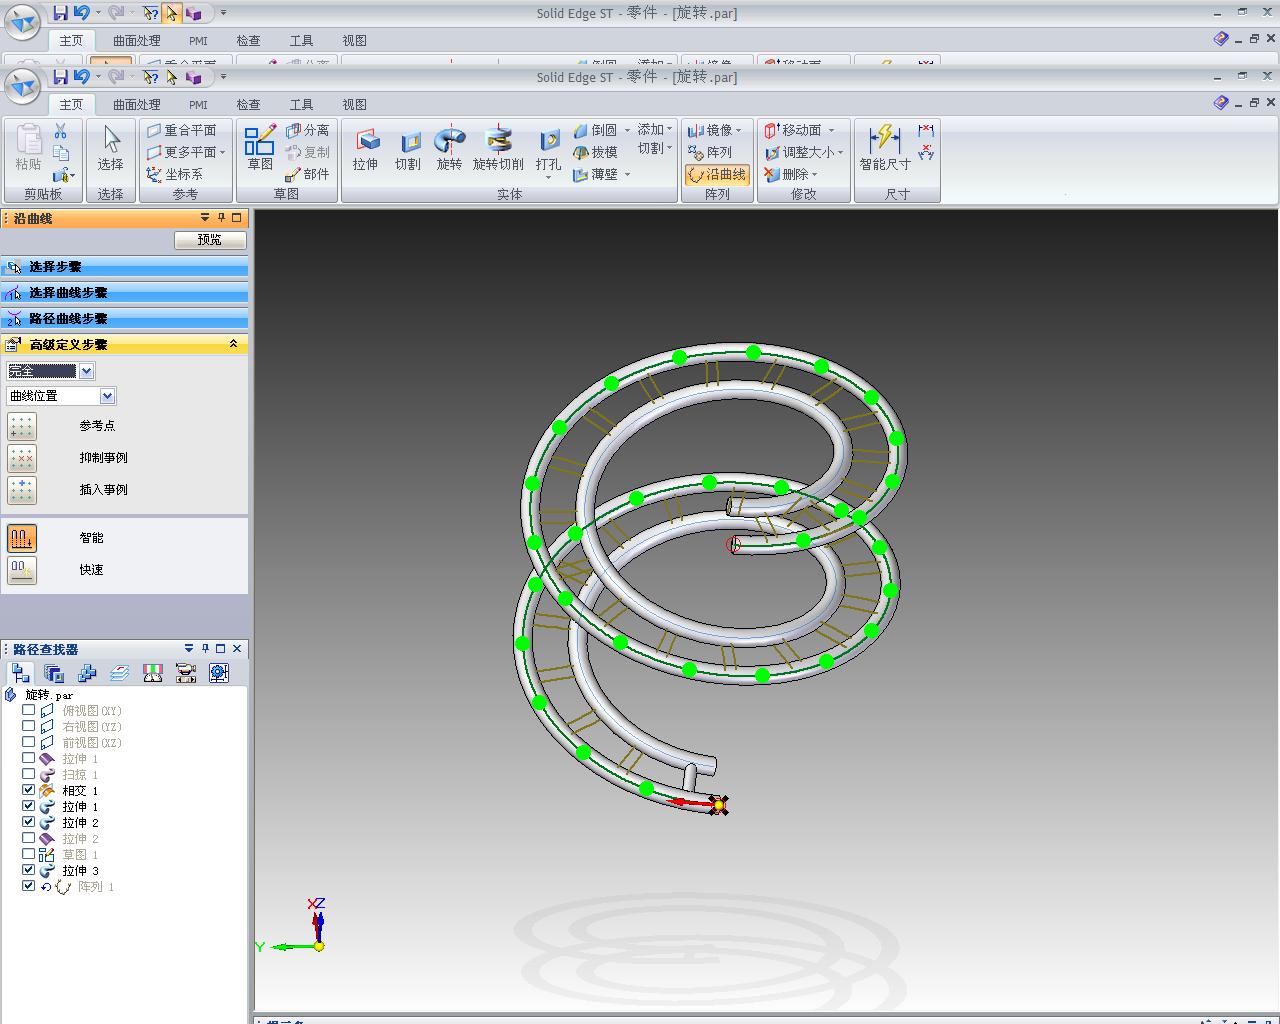Open the sensors gauge tab icon in 路径查找器
This screenshot has width=1280, height=1024.
(152, 673)
